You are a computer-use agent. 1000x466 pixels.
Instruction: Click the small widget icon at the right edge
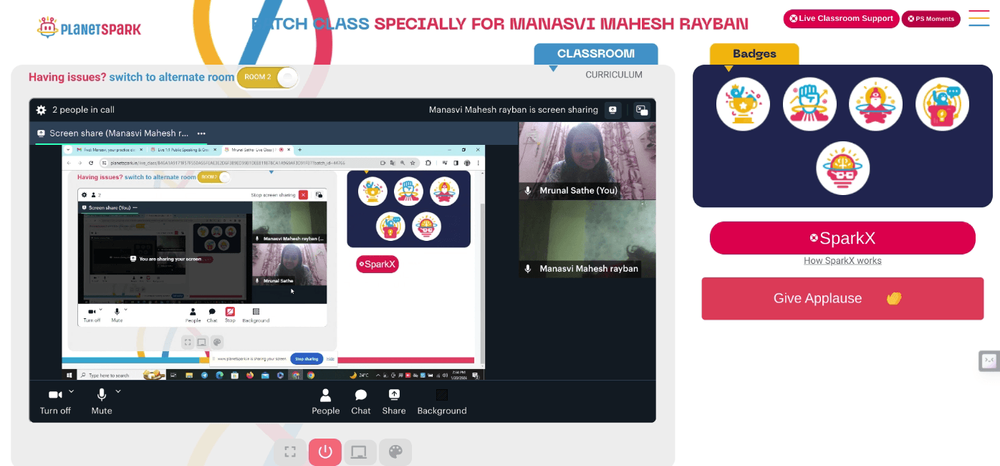pyautogui.click(x=989, y=361)
